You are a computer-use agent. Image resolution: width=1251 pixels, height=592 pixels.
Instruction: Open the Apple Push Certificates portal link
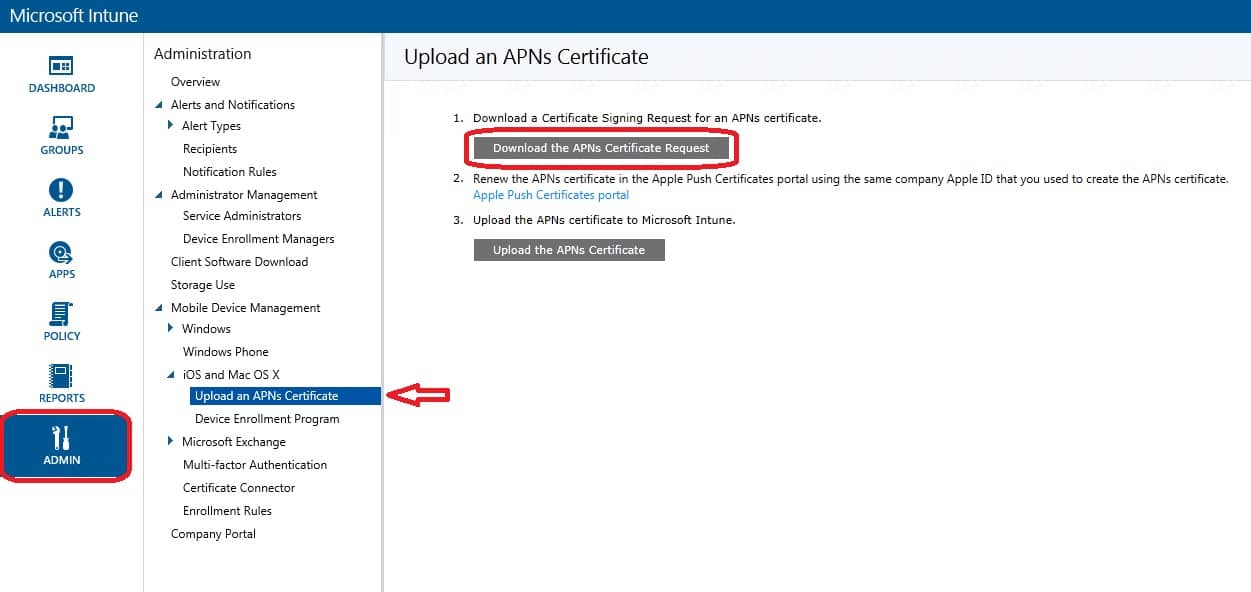coord(551,195)
